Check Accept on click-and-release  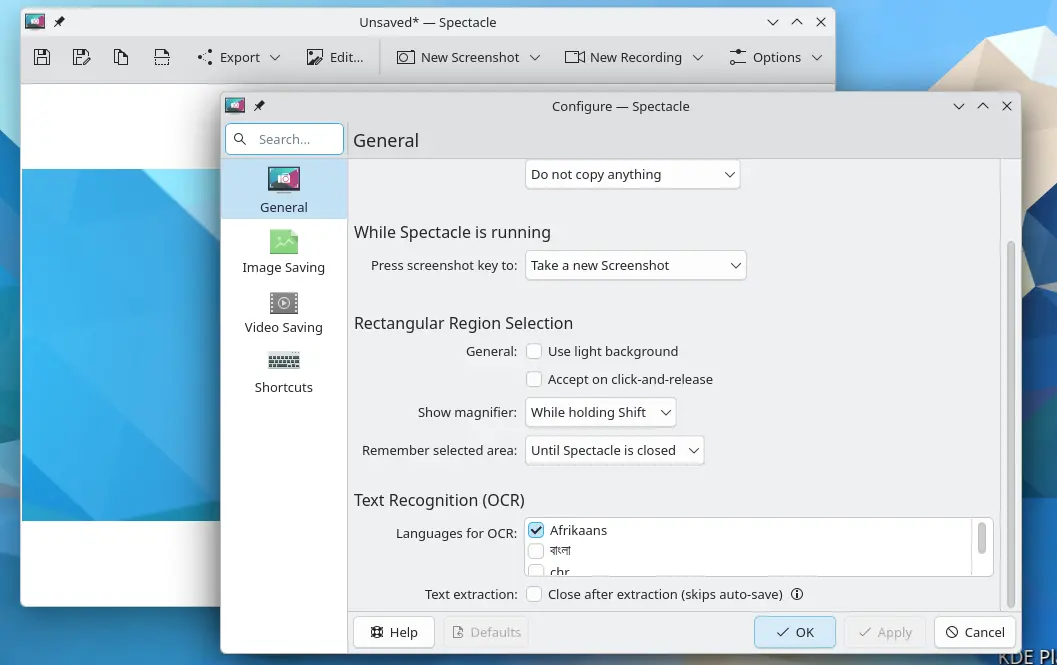(x=535, y=380)
